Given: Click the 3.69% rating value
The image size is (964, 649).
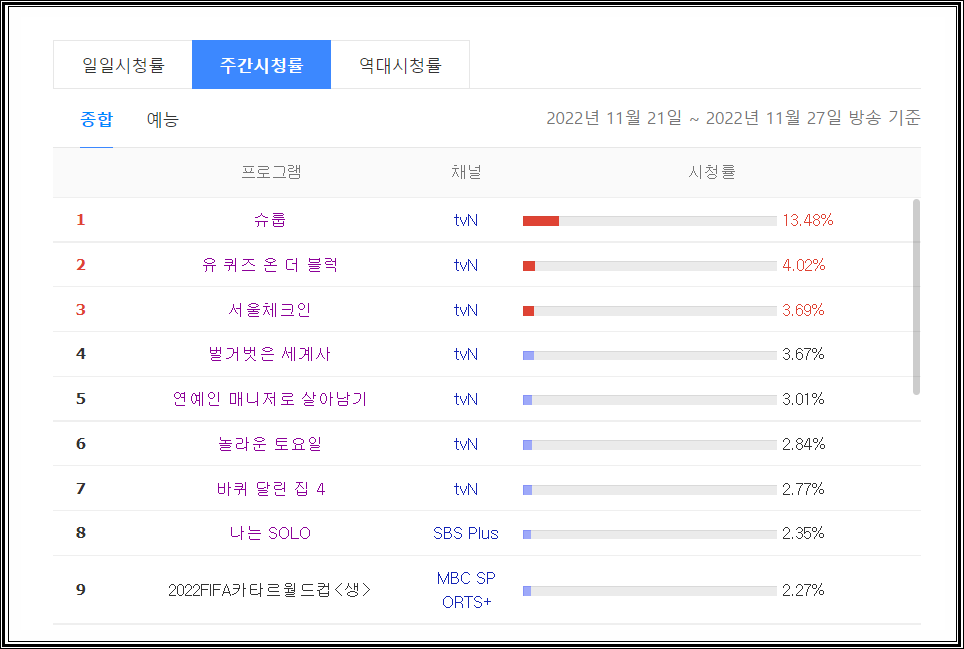Looking at the screenshot, I should [x=803, y=310].
